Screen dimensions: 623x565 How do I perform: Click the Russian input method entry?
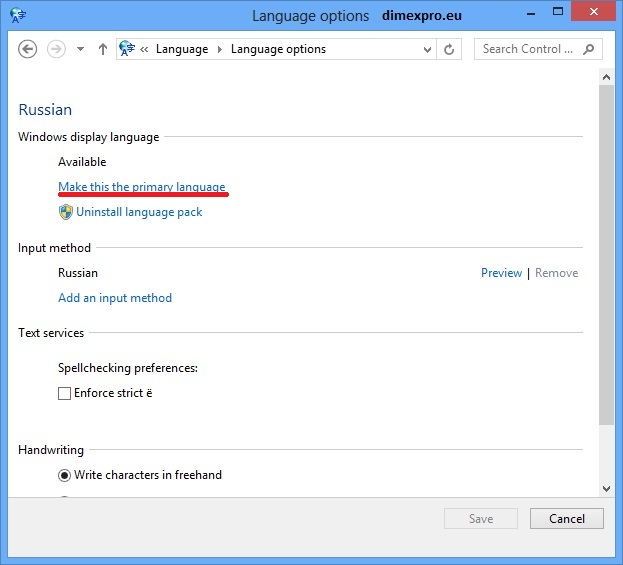(78, 273)
